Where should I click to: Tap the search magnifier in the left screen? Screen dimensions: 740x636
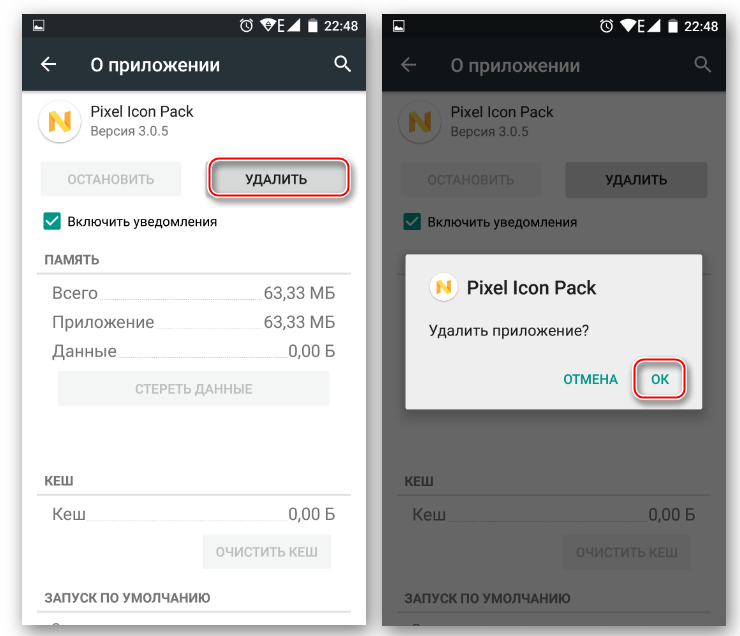(x=342, y=65)
